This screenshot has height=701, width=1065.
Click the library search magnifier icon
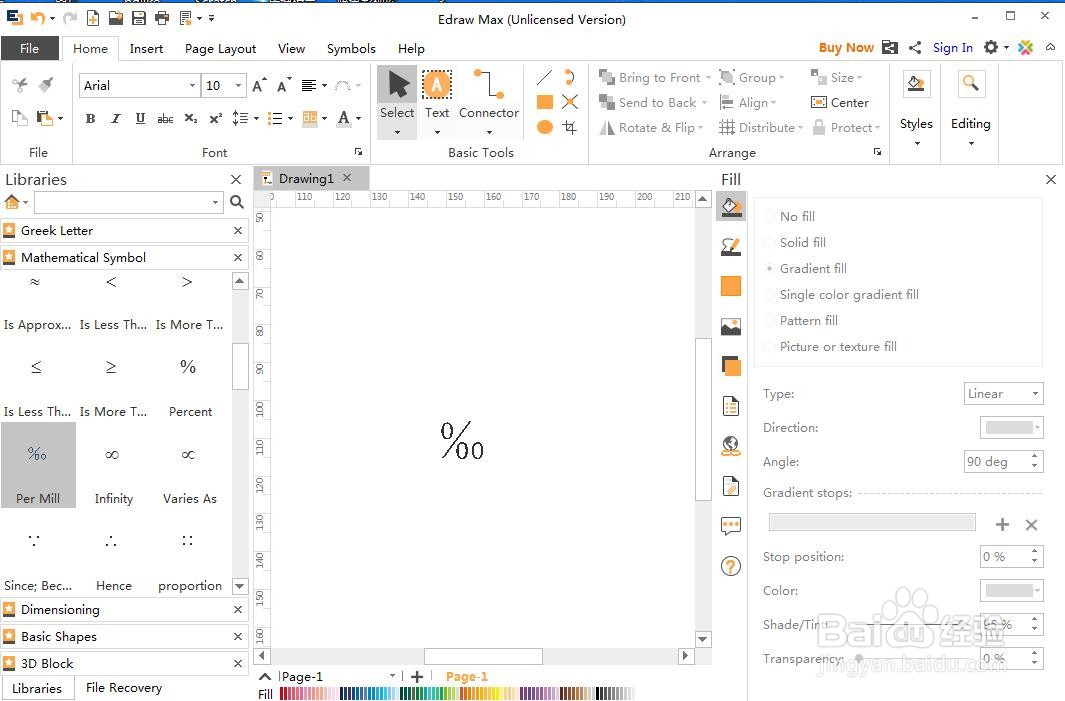coord(236,202)
